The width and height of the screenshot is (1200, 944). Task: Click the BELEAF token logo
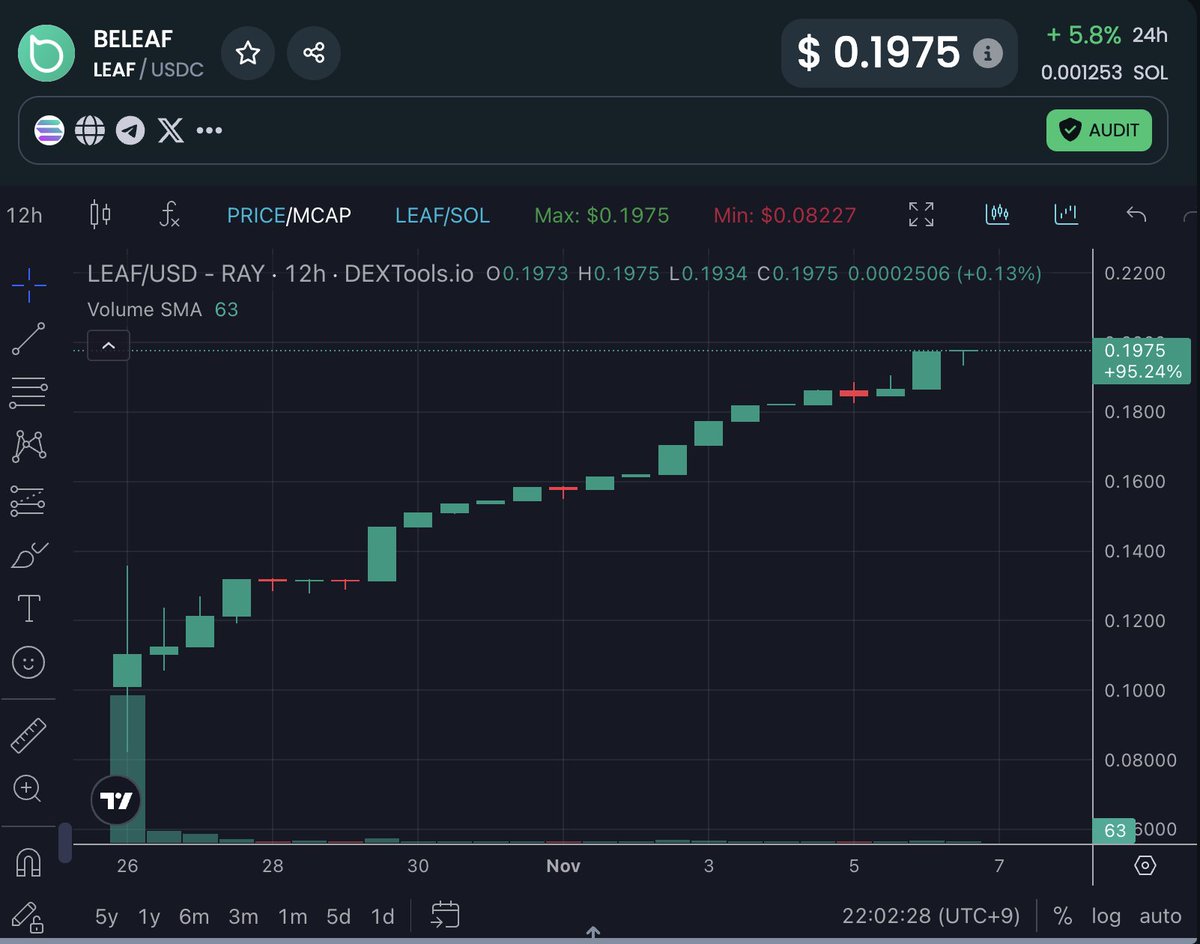point(47,52)
